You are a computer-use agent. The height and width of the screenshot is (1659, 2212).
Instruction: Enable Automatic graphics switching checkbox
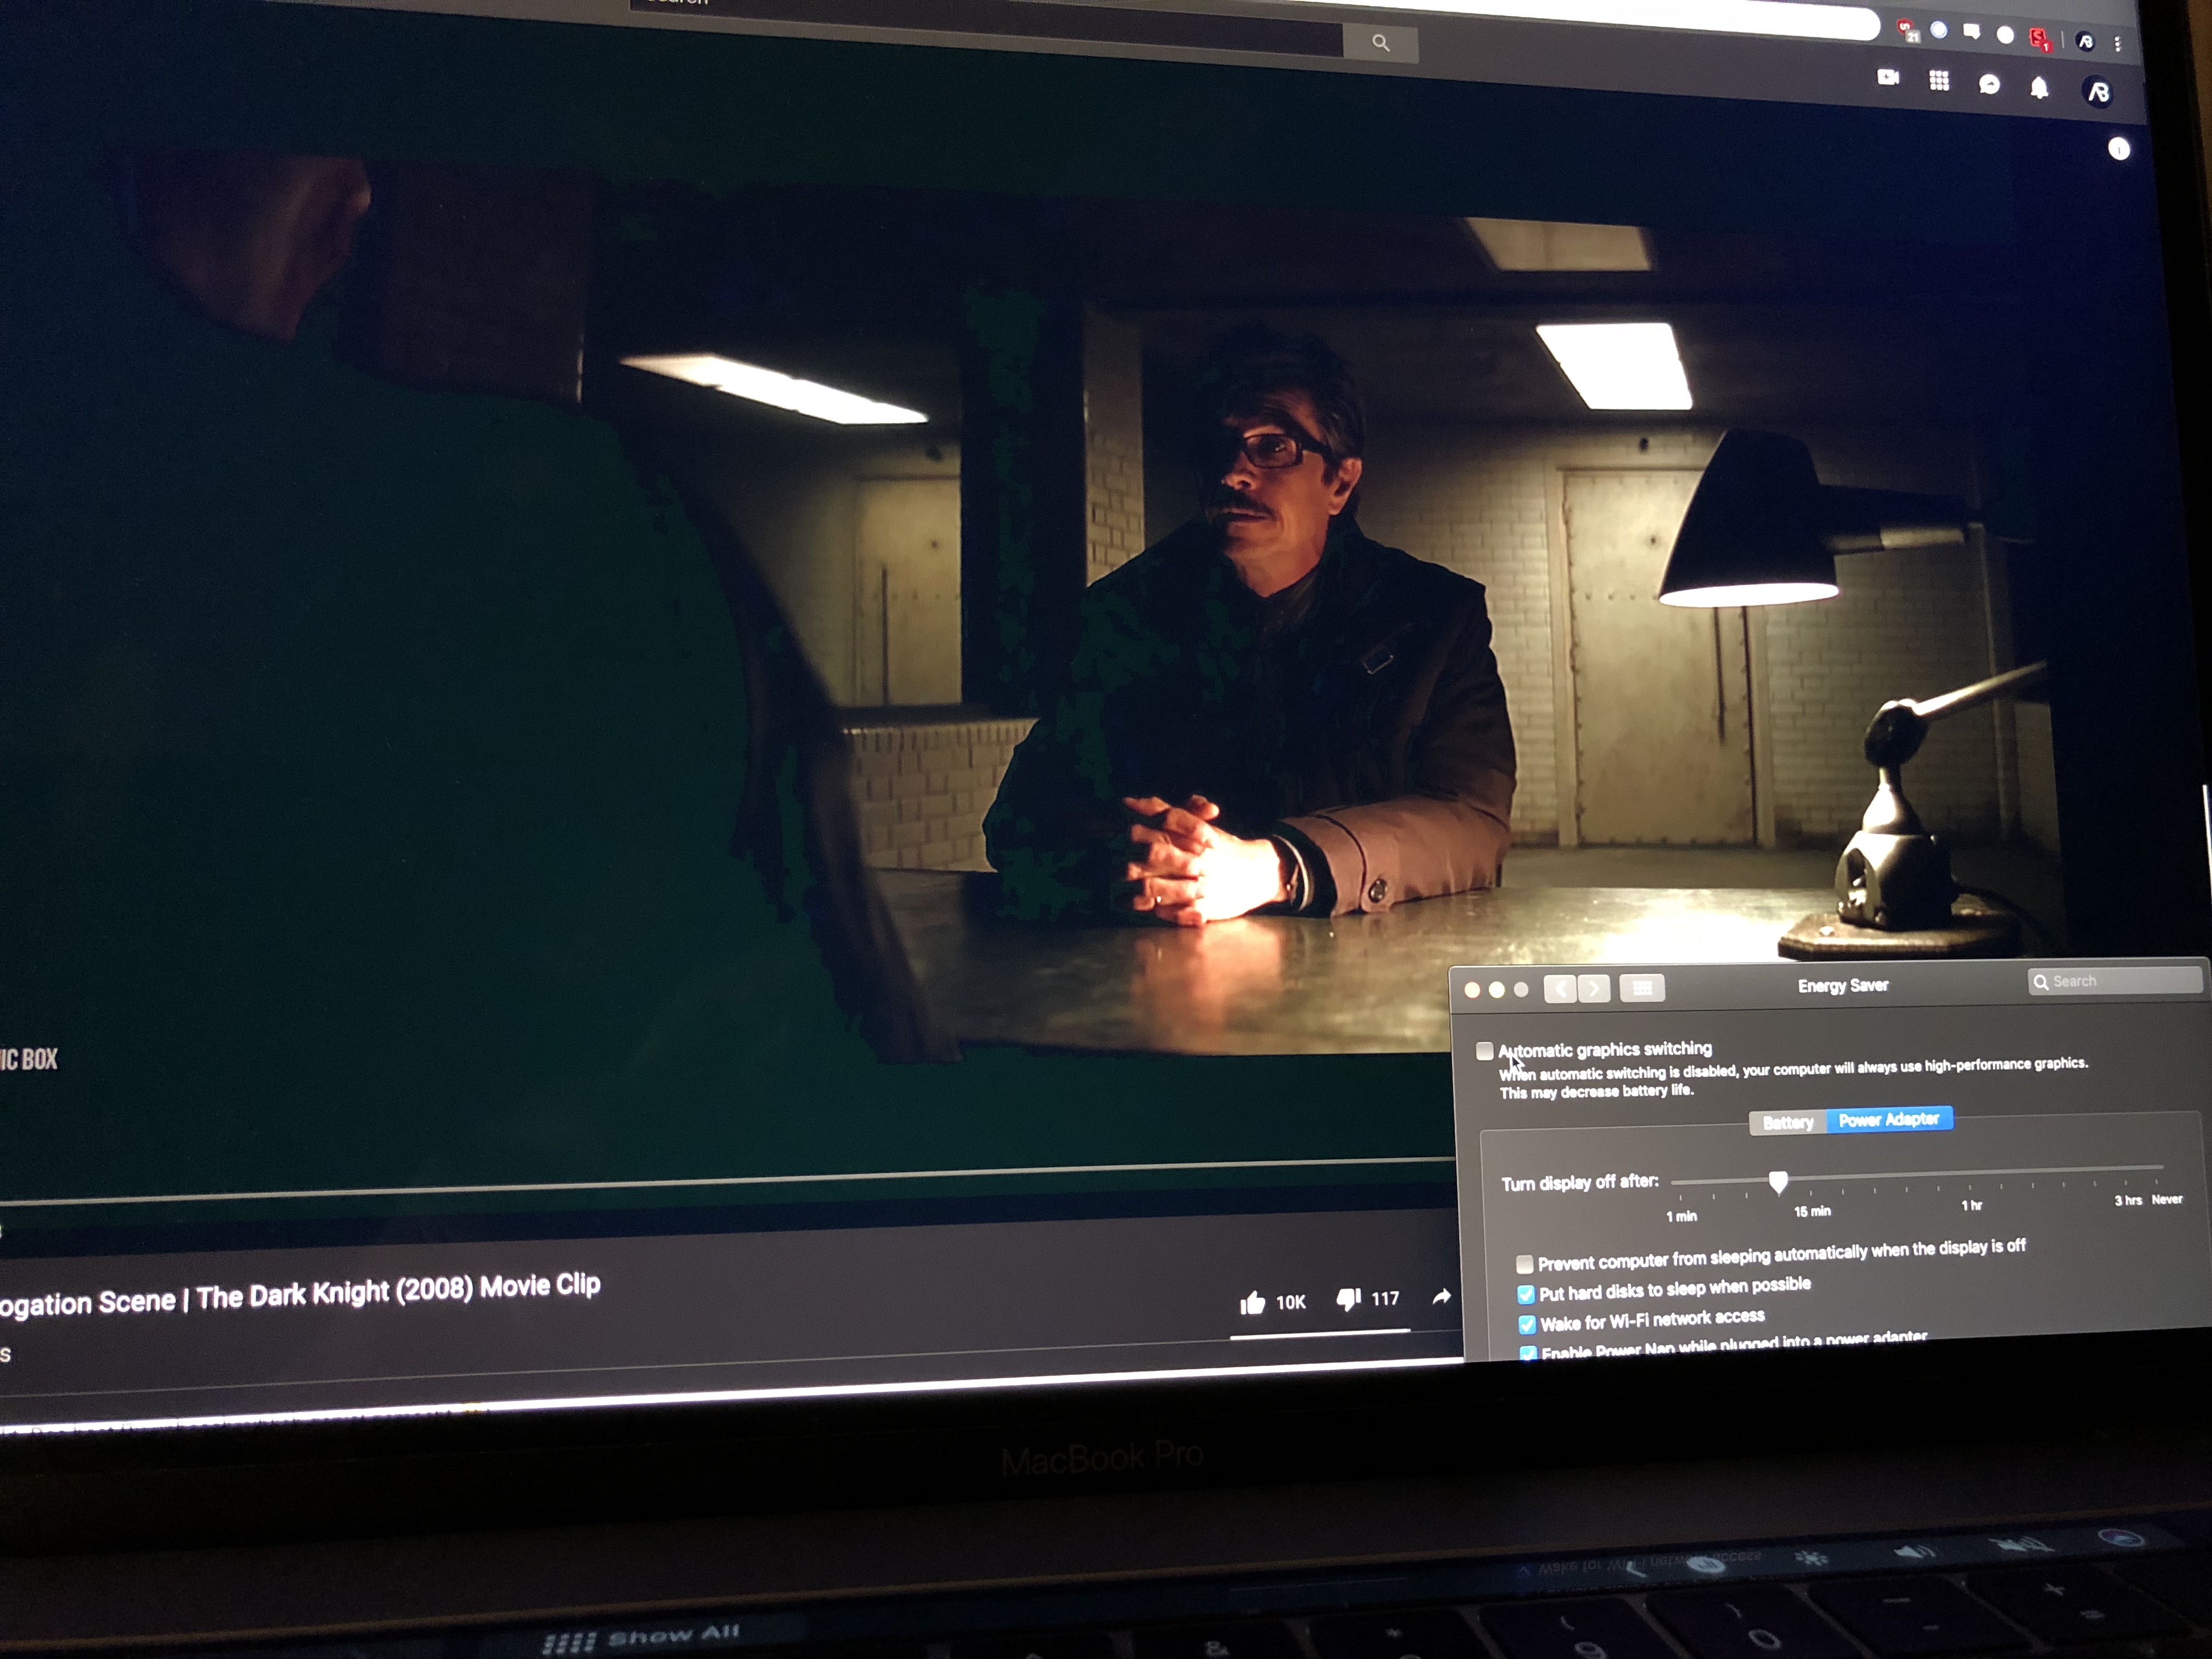pos(1485,1051)
